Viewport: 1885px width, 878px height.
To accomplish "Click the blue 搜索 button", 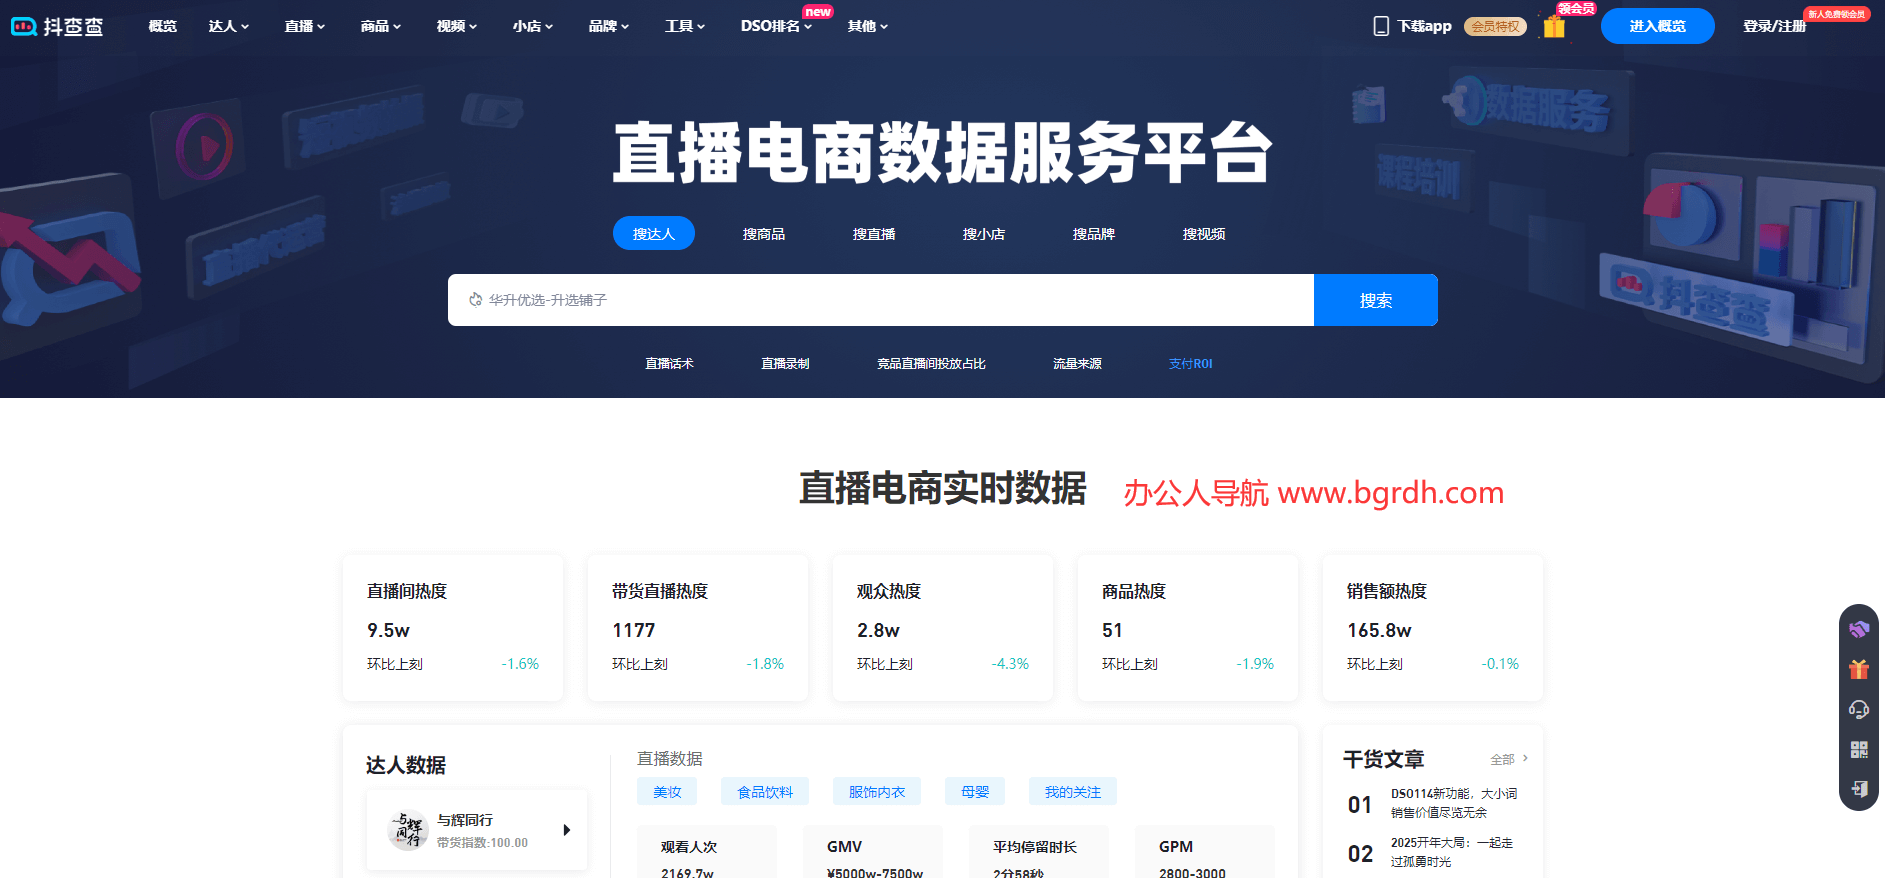I will tap(1375, 300).
